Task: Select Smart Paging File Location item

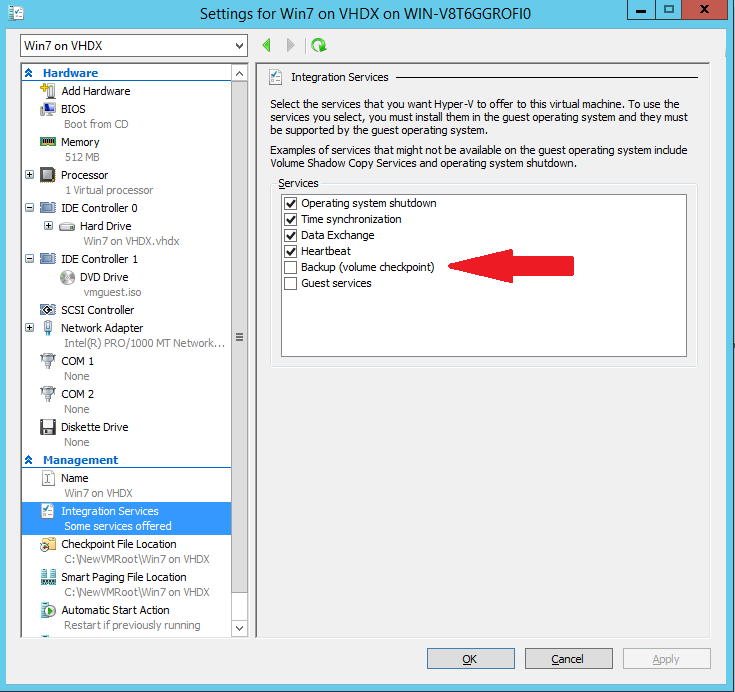Action: pyautogui.click(x=124, y=577)
